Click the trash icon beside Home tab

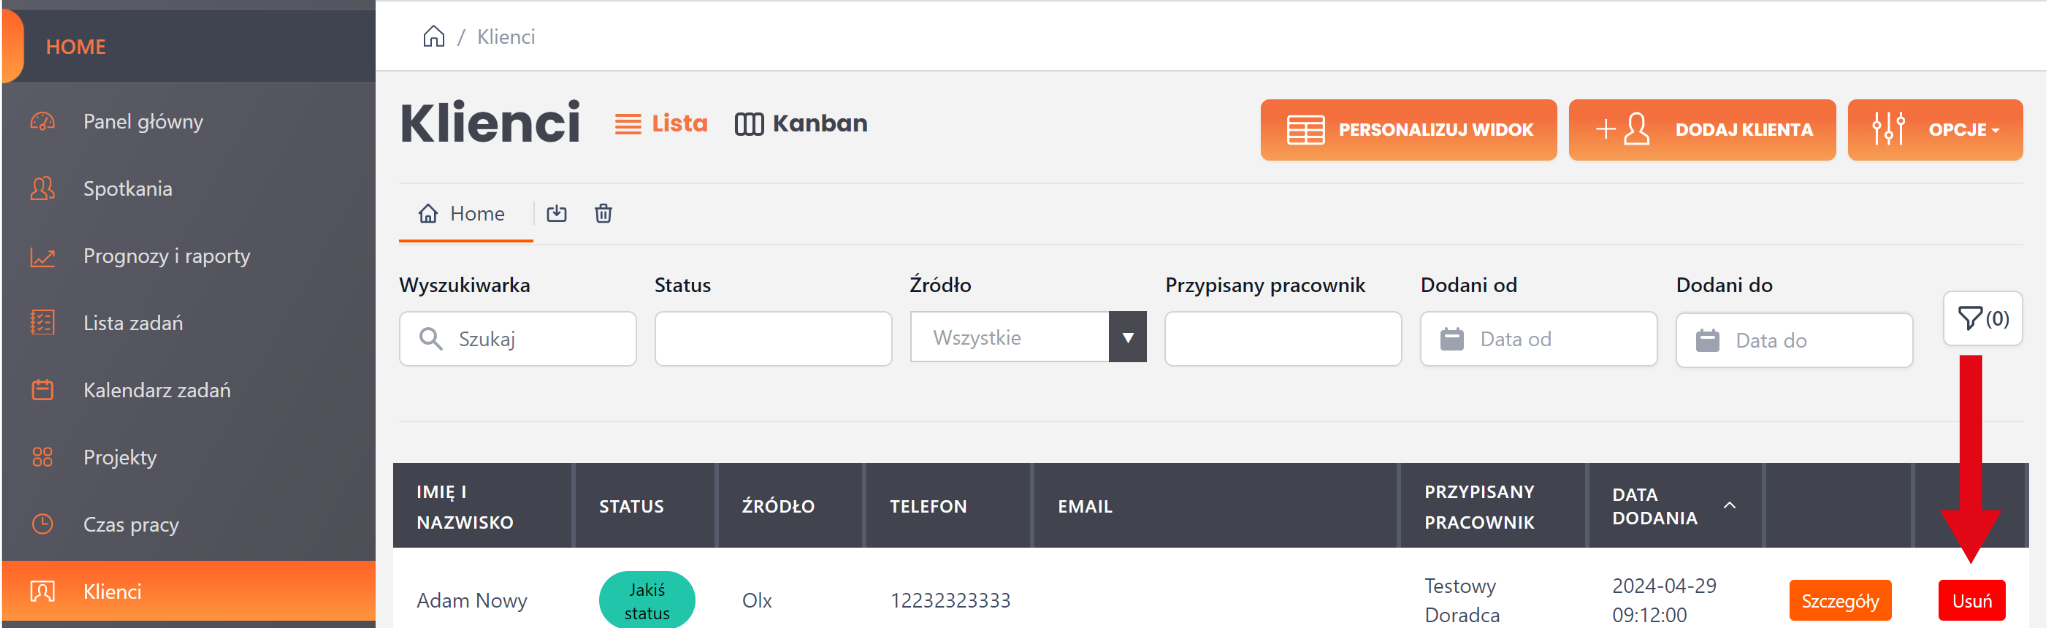coord(603,214)
